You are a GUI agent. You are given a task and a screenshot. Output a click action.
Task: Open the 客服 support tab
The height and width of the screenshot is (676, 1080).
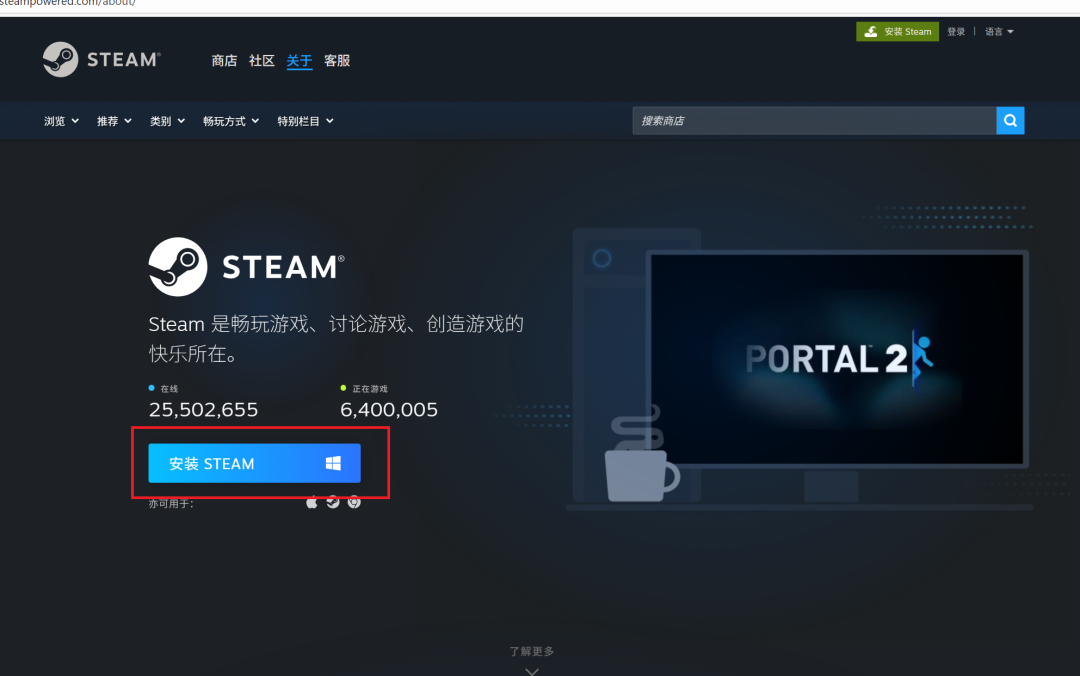click(337, 61)
